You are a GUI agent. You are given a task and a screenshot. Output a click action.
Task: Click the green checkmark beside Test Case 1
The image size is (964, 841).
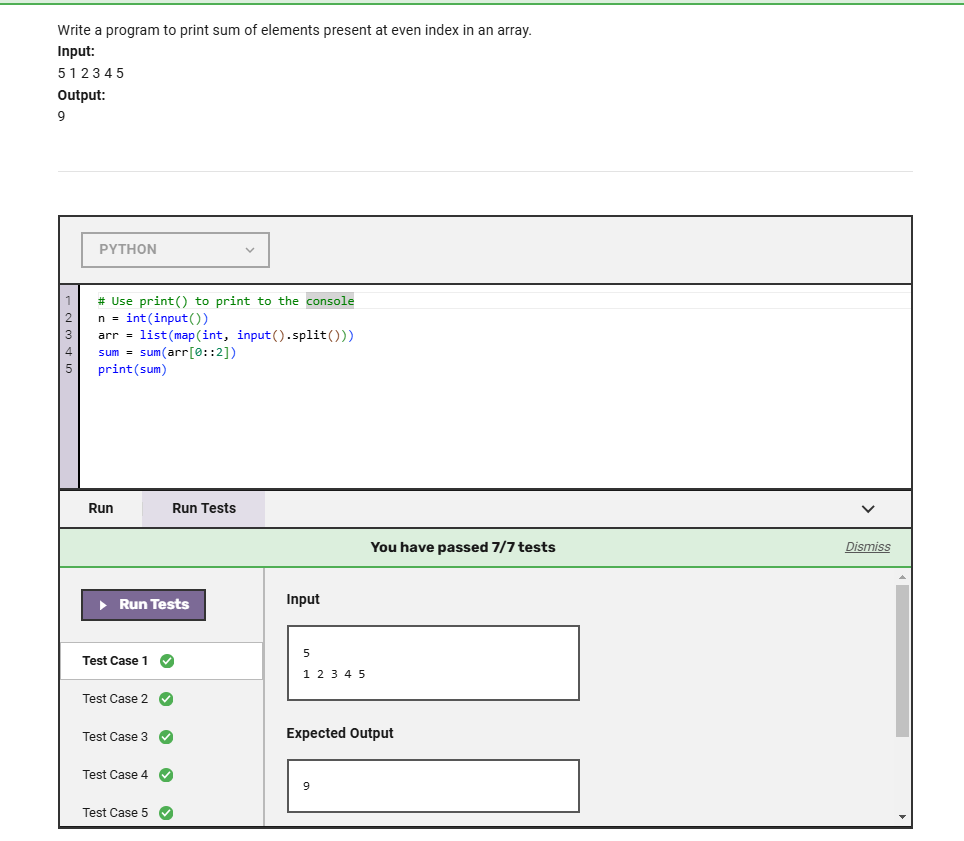pyautogui.click(x=167, y=660)
